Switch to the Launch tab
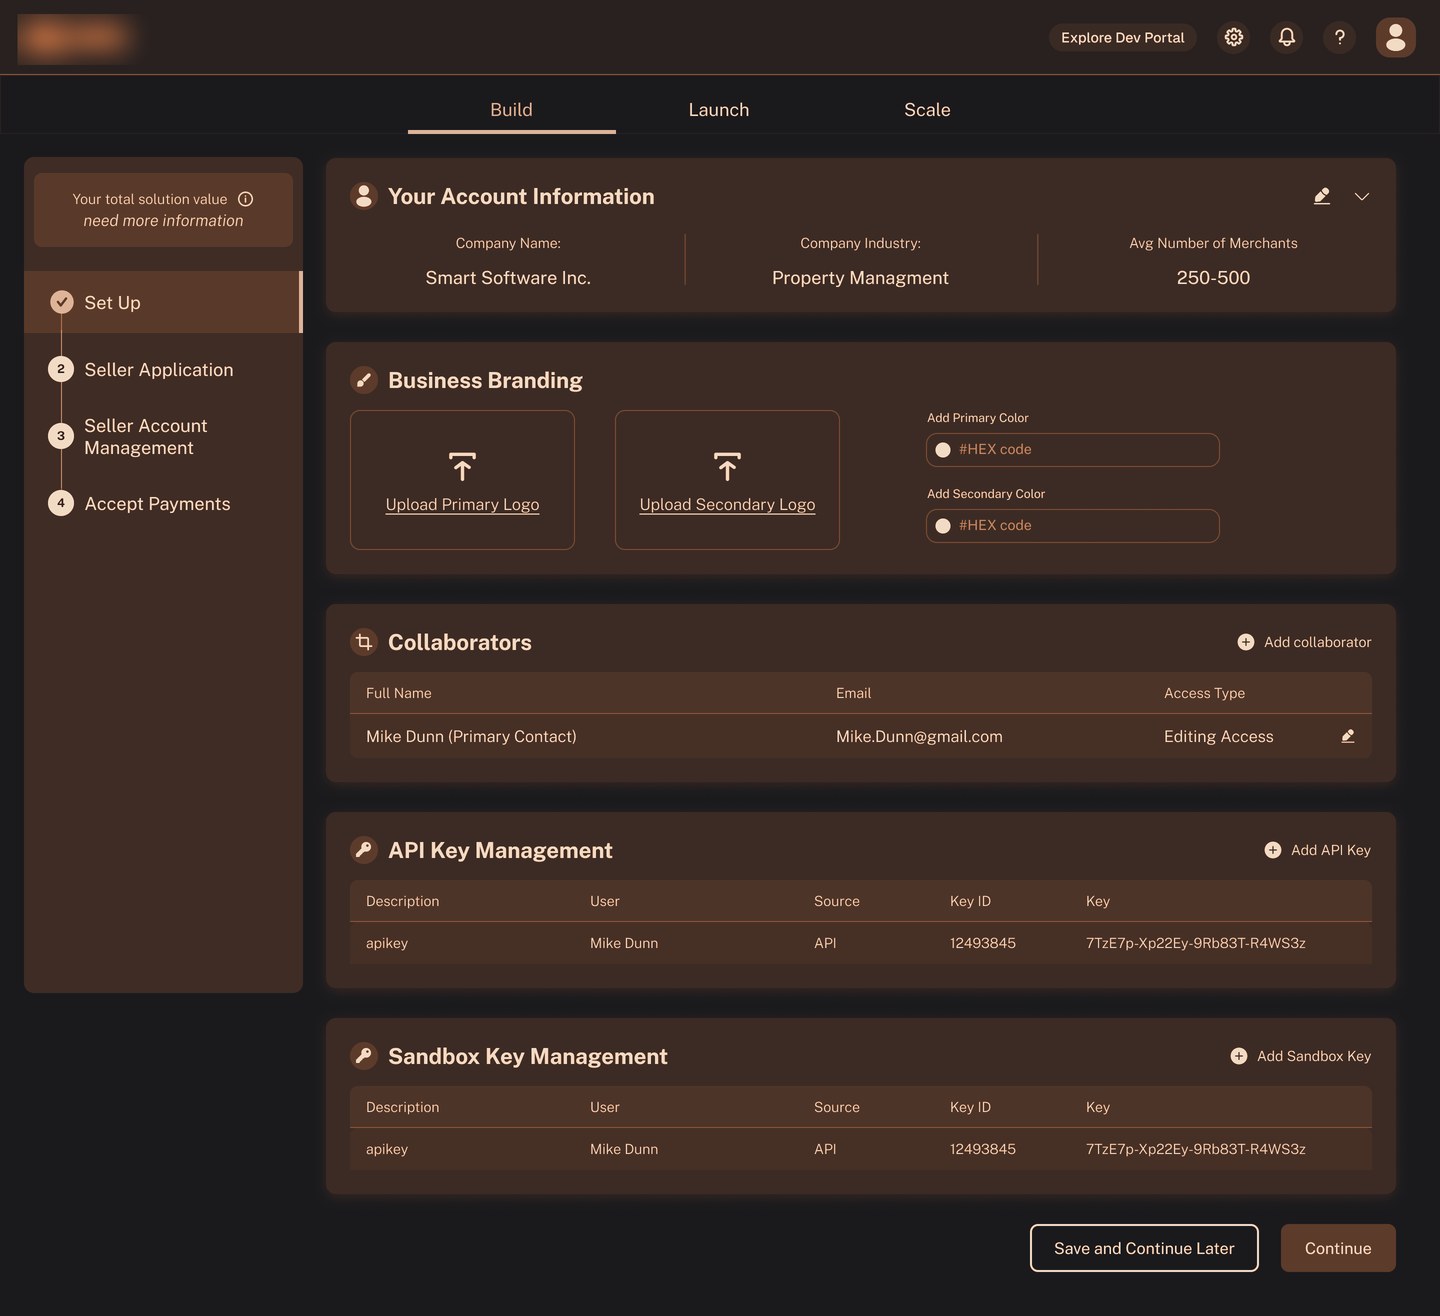The width and height of the screenshot is (1440, 1316). [719, 110]
